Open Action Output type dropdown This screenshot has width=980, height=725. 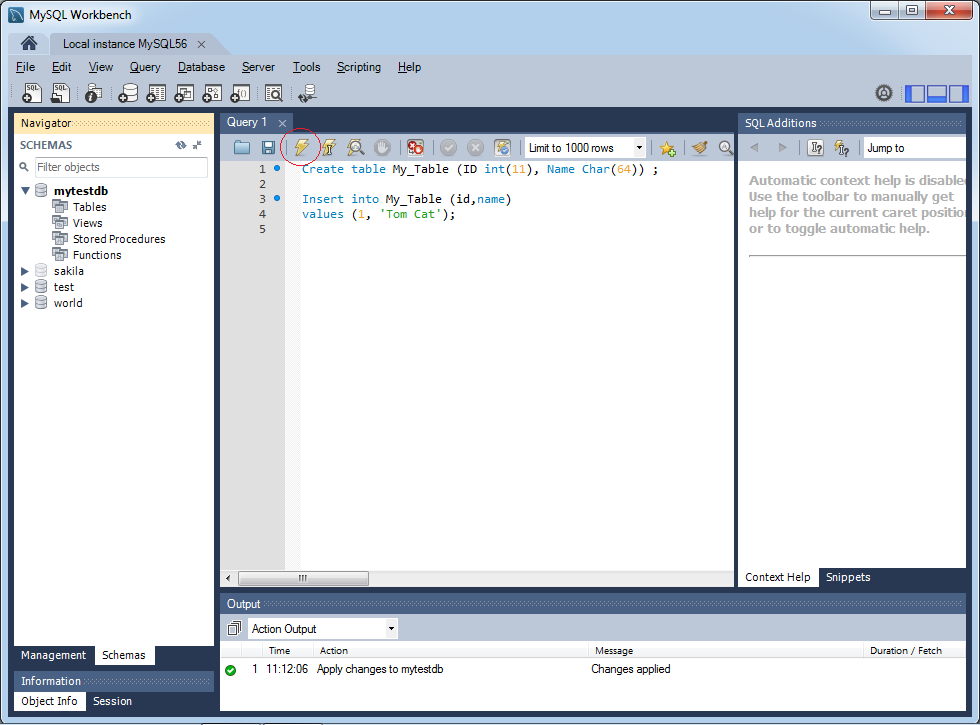[391, 629]
